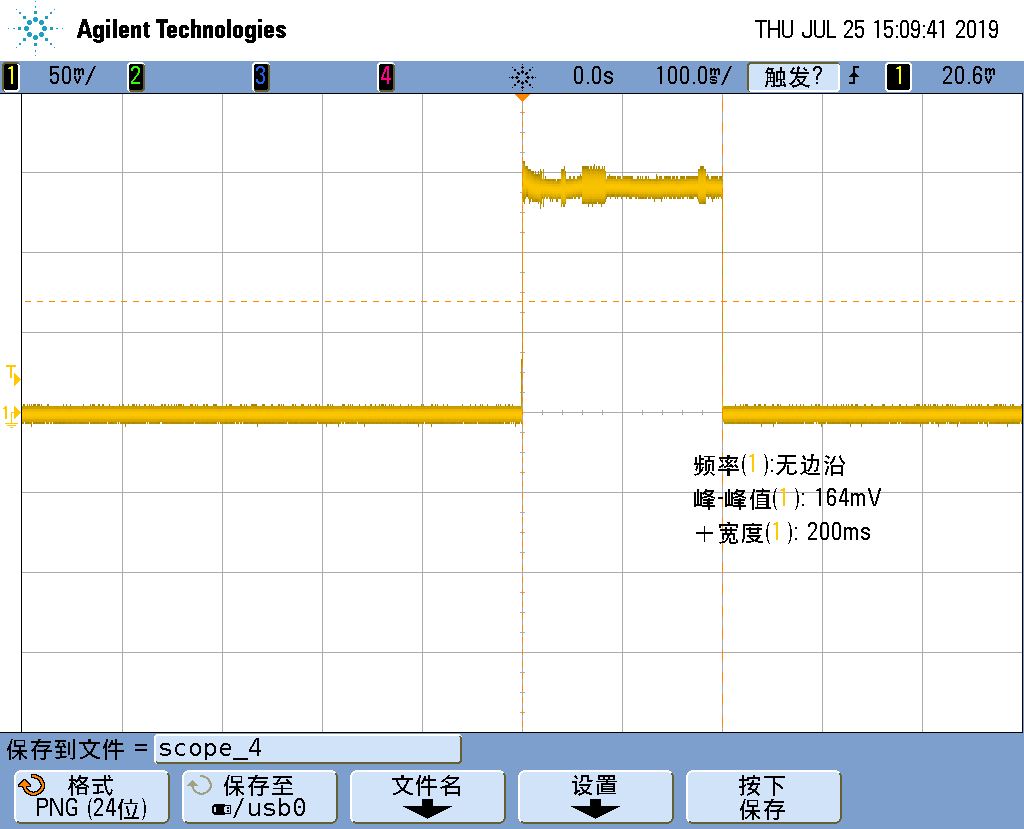The image size is (1024, 829).
Task: Click the 触发? trigger status button
Action: pyautogui.click(x=793, y=76)
